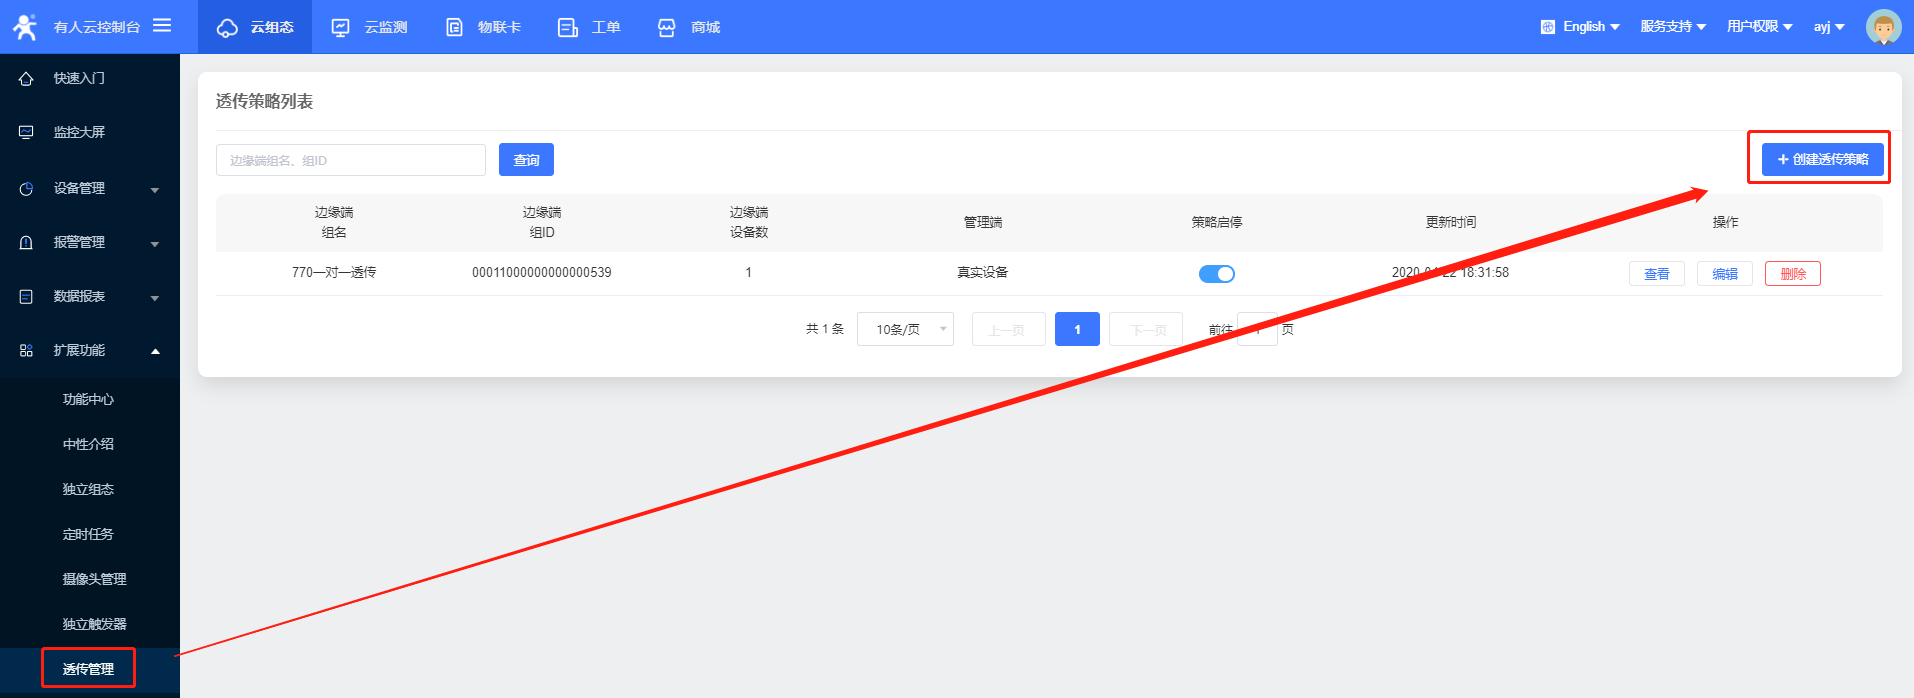Open the English language dropdown
This screenshot has height=698, width=1914.
click(1581, 27)
